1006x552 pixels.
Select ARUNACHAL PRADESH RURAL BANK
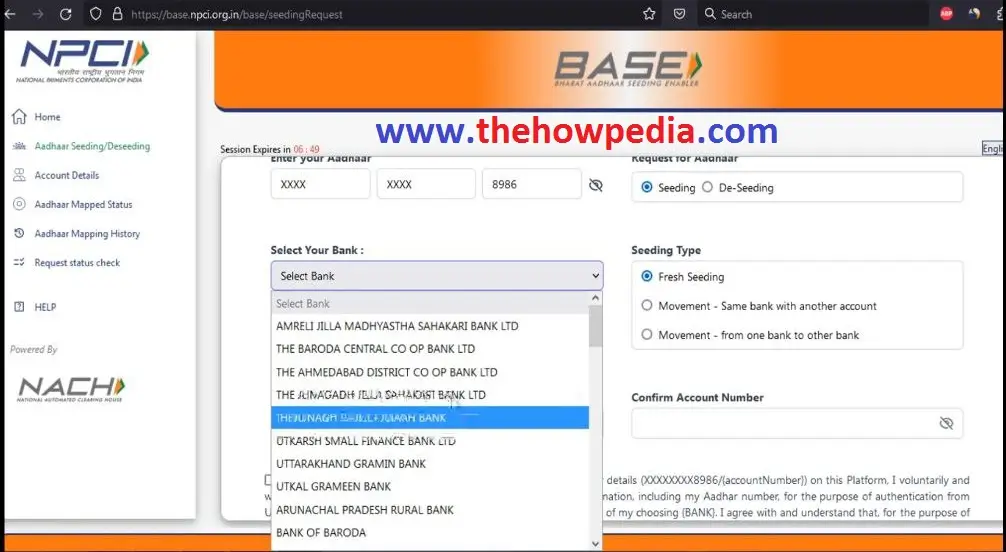click(430, 510)
